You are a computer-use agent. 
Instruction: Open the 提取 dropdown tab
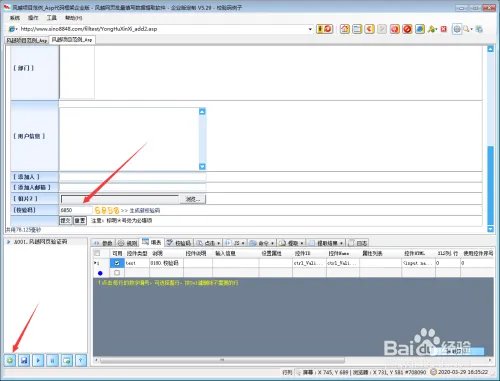click(291, 243)
